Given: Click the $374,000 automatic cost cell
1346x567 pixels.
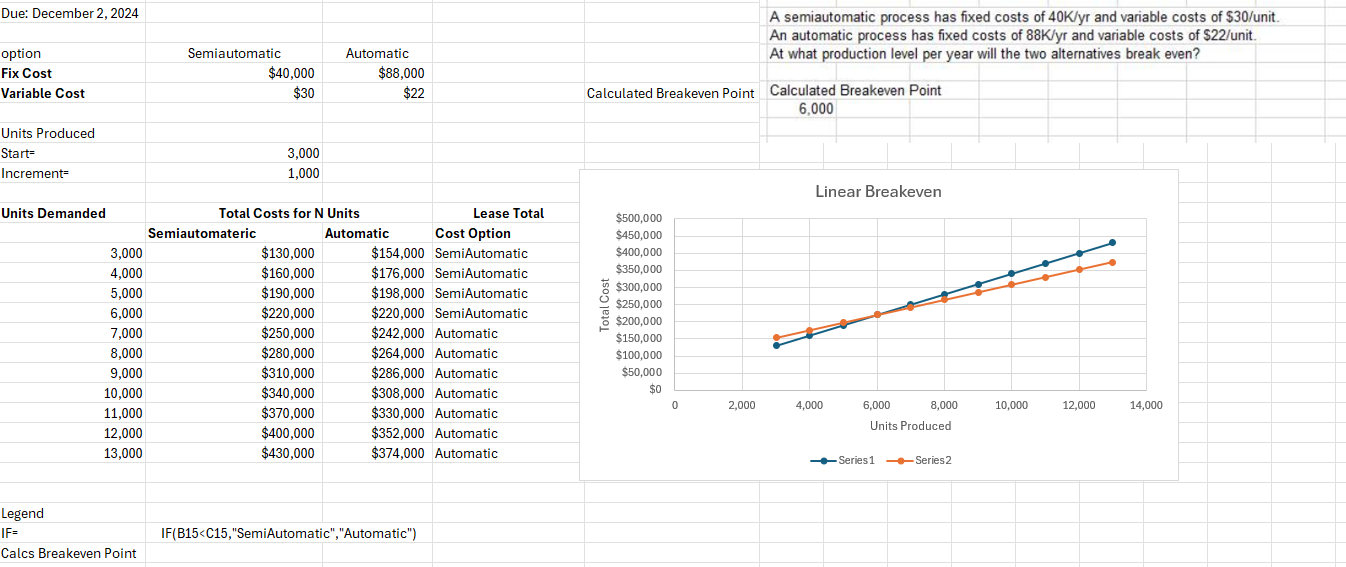Looking at the screenshot, I should tap(397, 453).
